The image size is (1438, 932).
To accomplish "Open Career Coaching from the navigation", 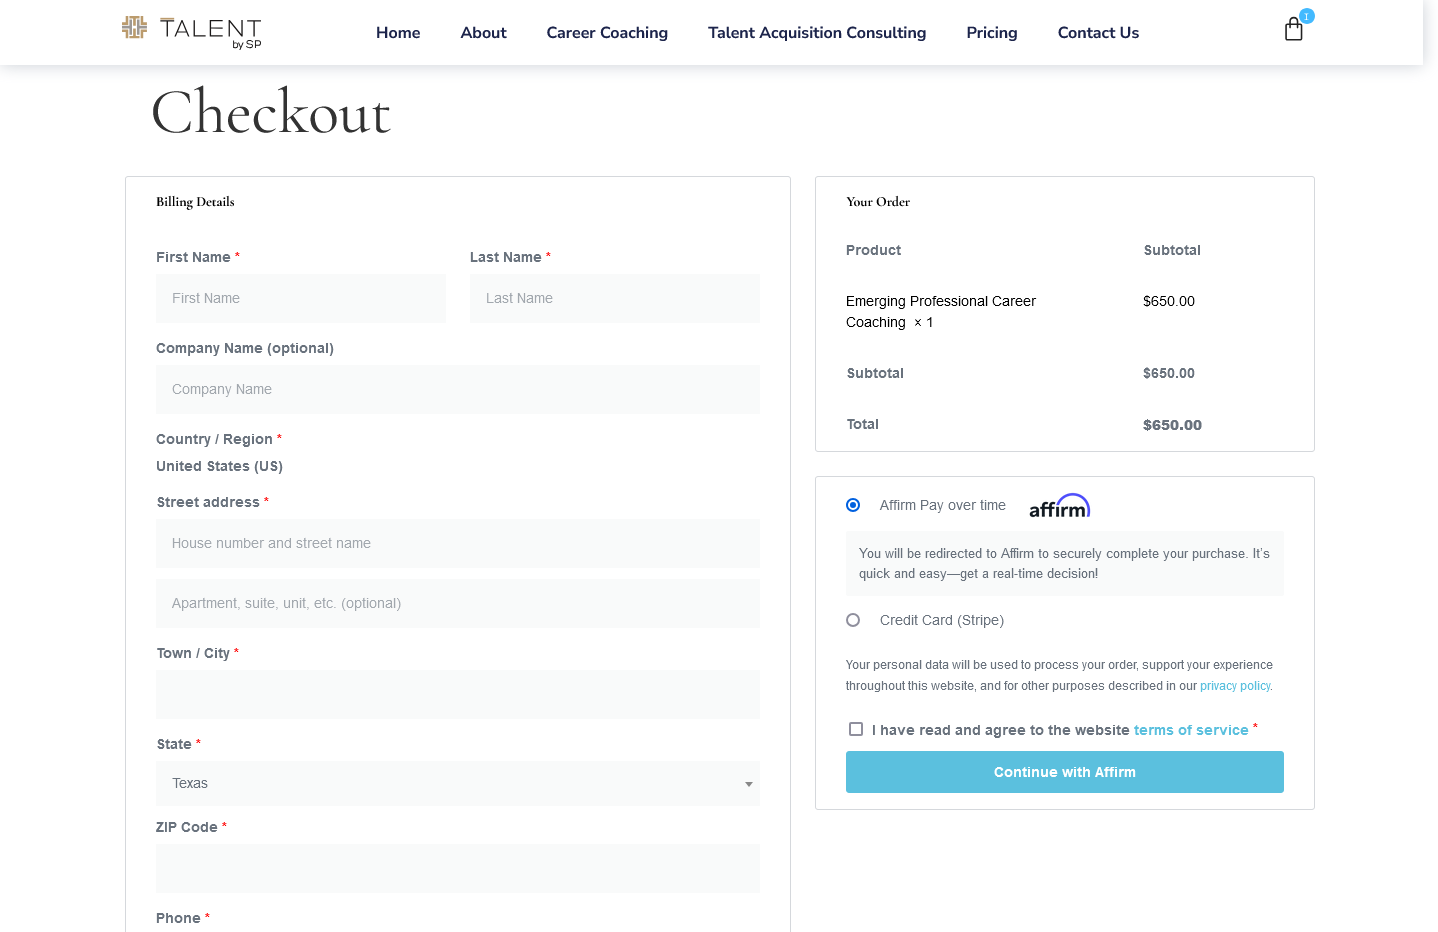I will coord(607,33).
